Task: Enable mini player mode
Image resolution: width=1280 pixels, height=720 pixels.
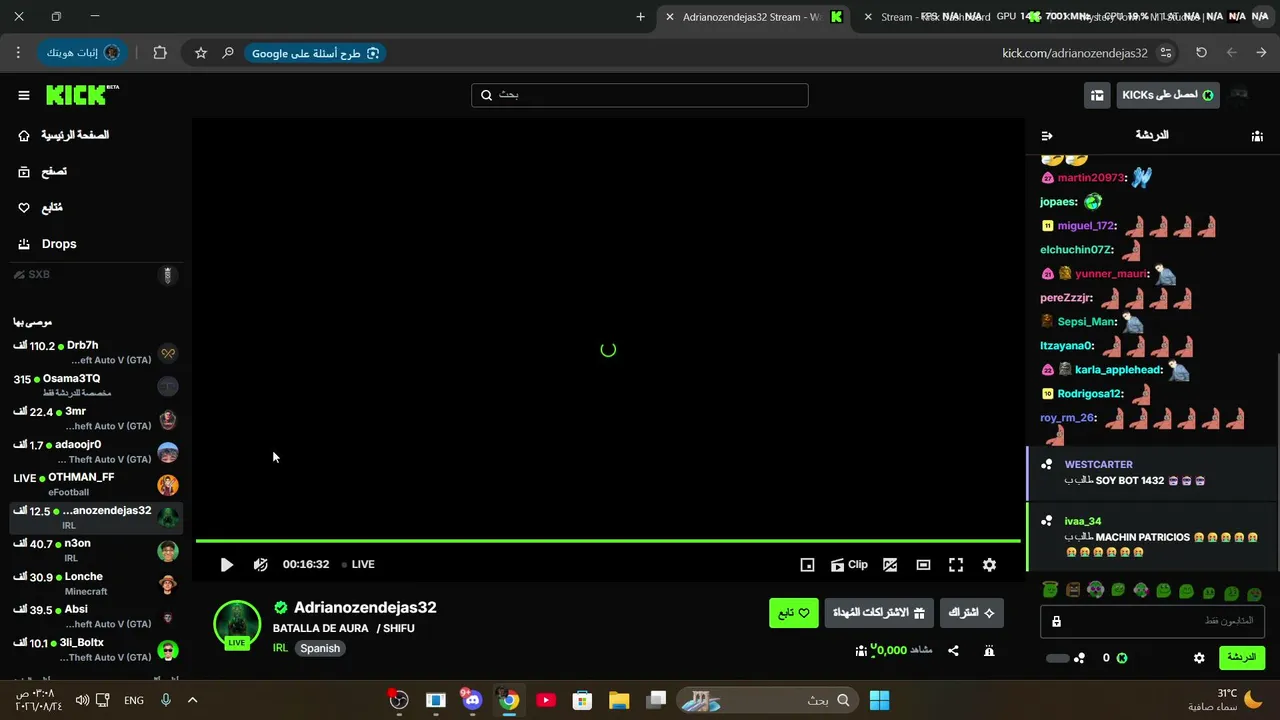Action: tap(808, 565)
